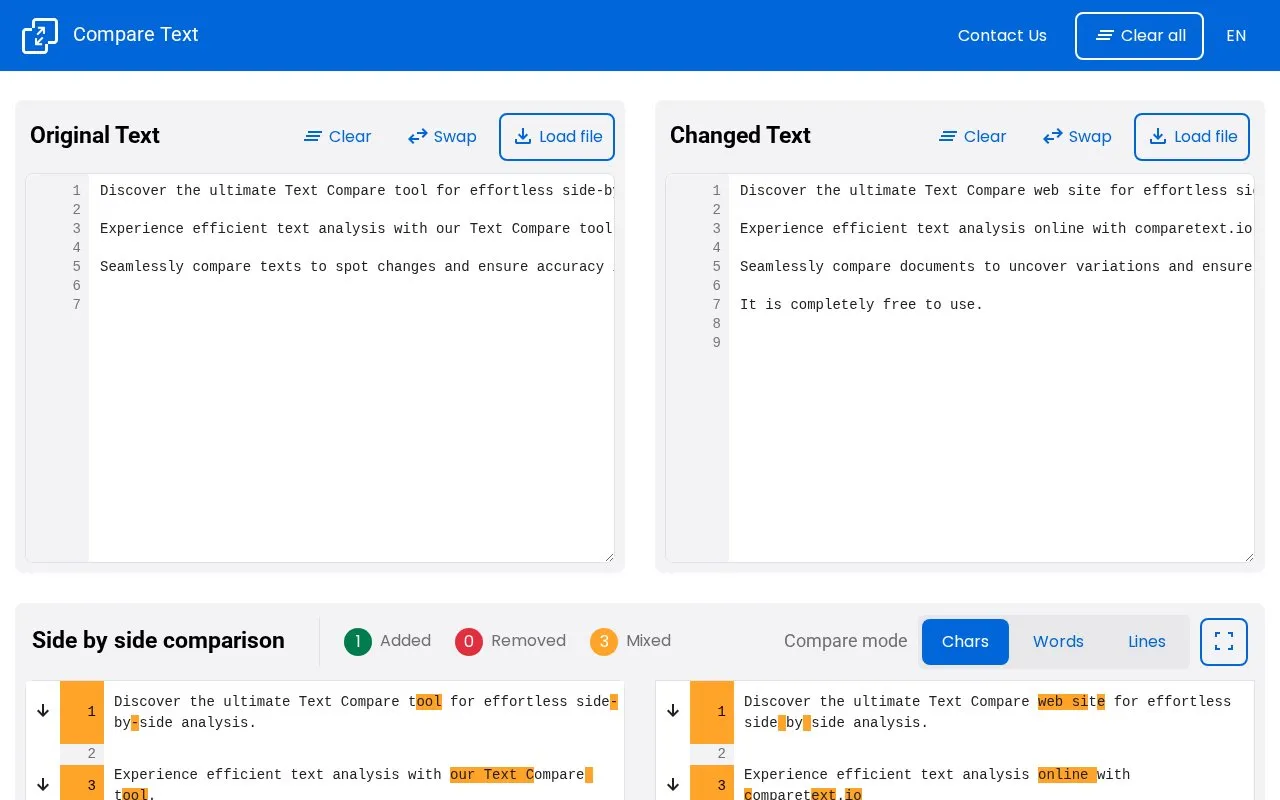Load file into Changed Text
Screen dimensions: 1280x800
[1192, 137]
